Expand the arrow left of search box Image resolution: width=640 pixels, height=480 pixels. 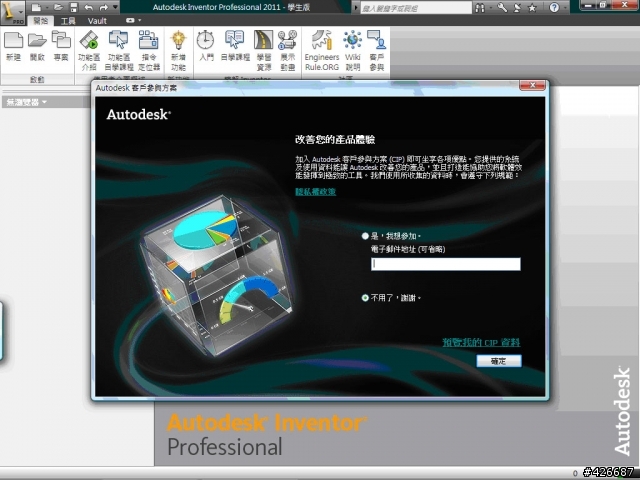point(355,7)
